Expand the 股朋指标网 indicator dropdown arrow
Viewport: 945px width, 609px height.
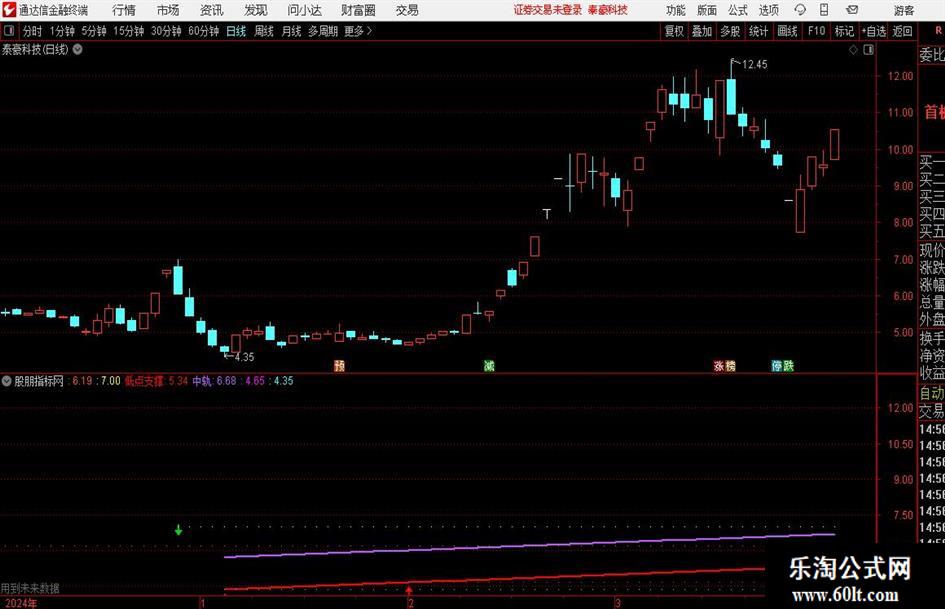click(7, 381)
